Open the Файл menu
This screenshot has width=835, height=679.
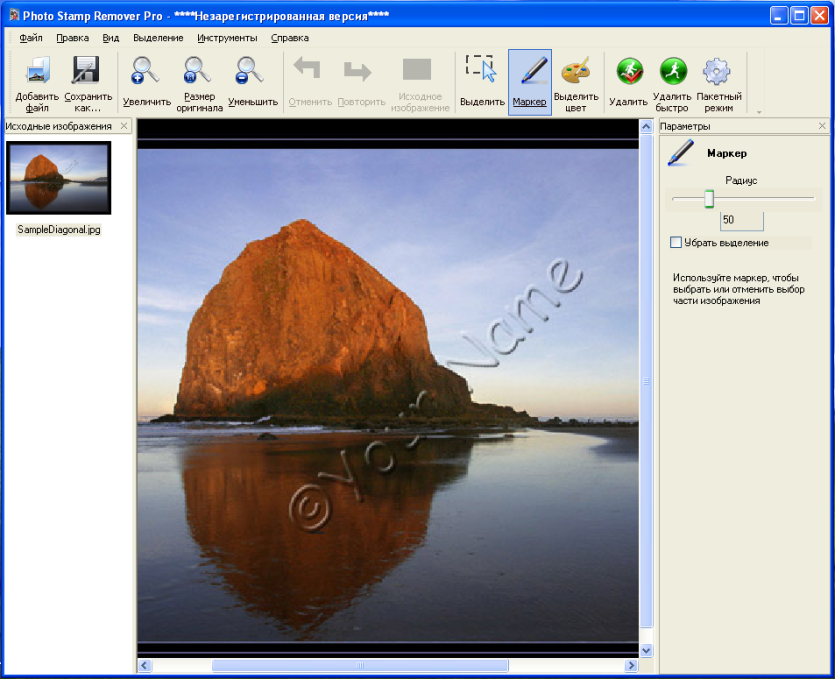tap(31, 38)
